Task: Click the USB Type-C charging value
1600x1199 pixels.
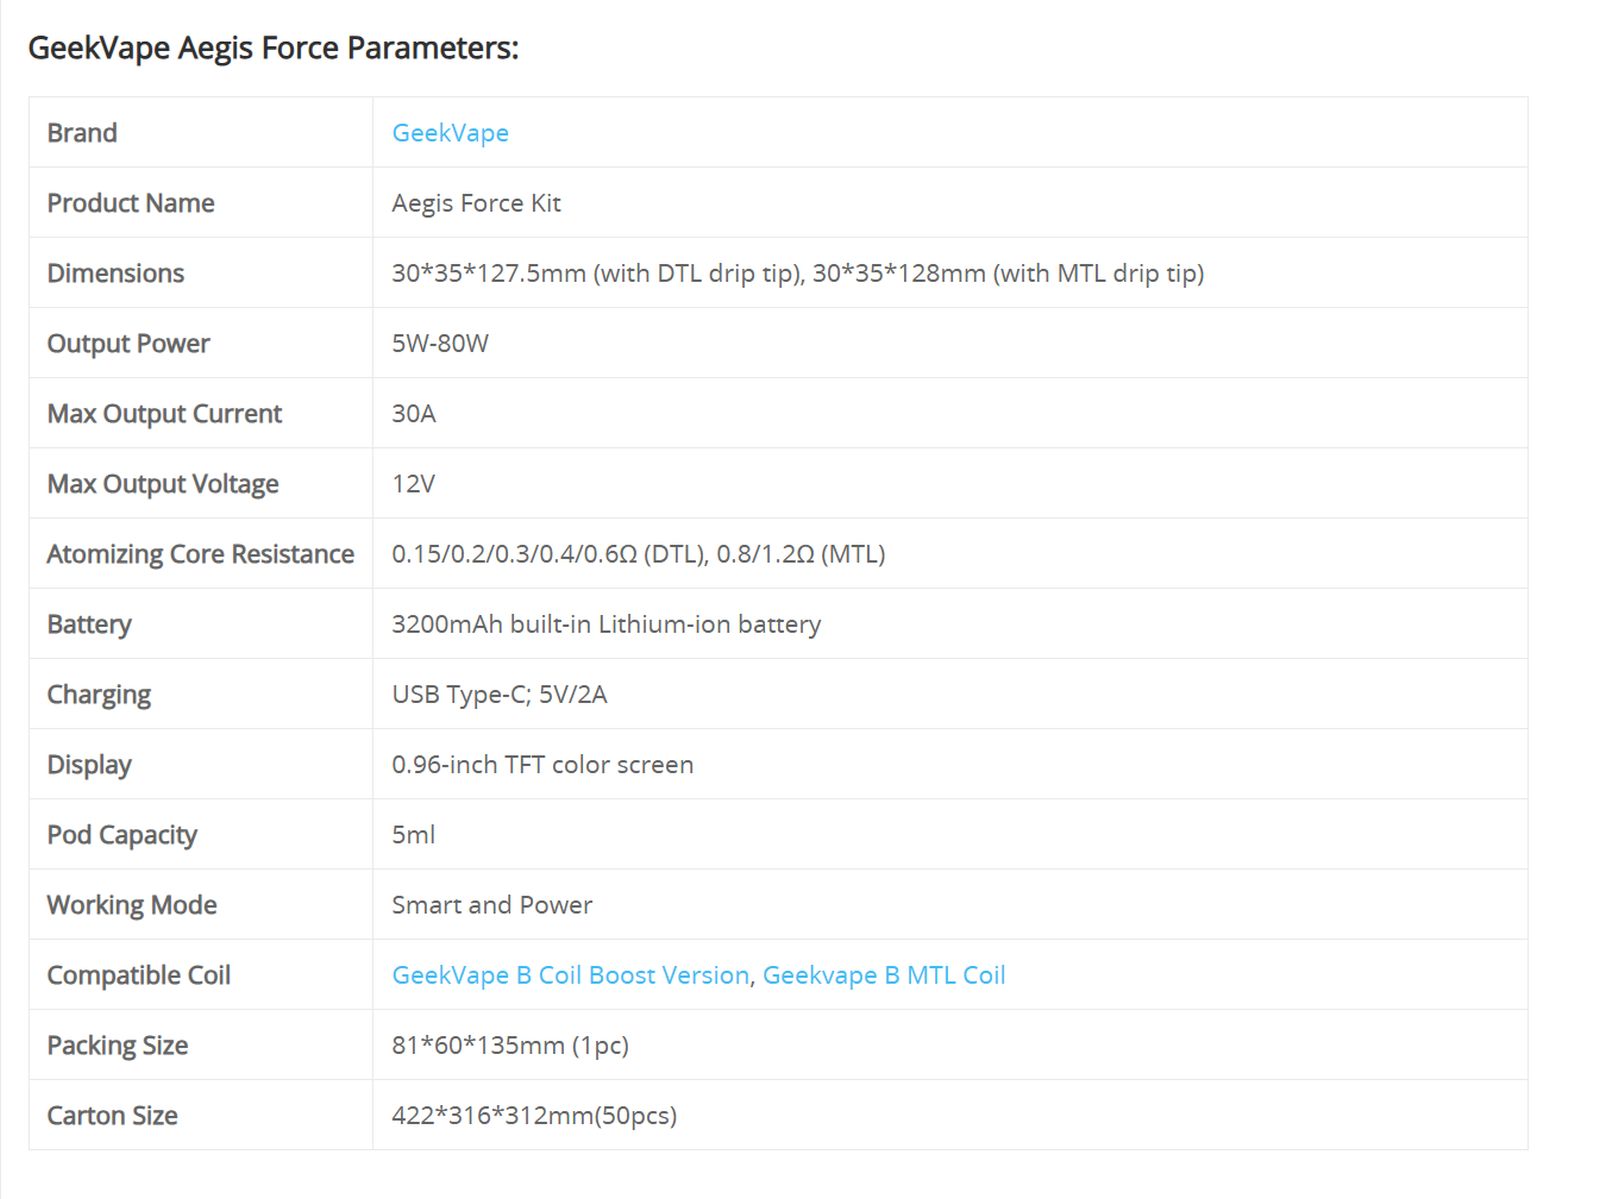Action: pos(499,694)
